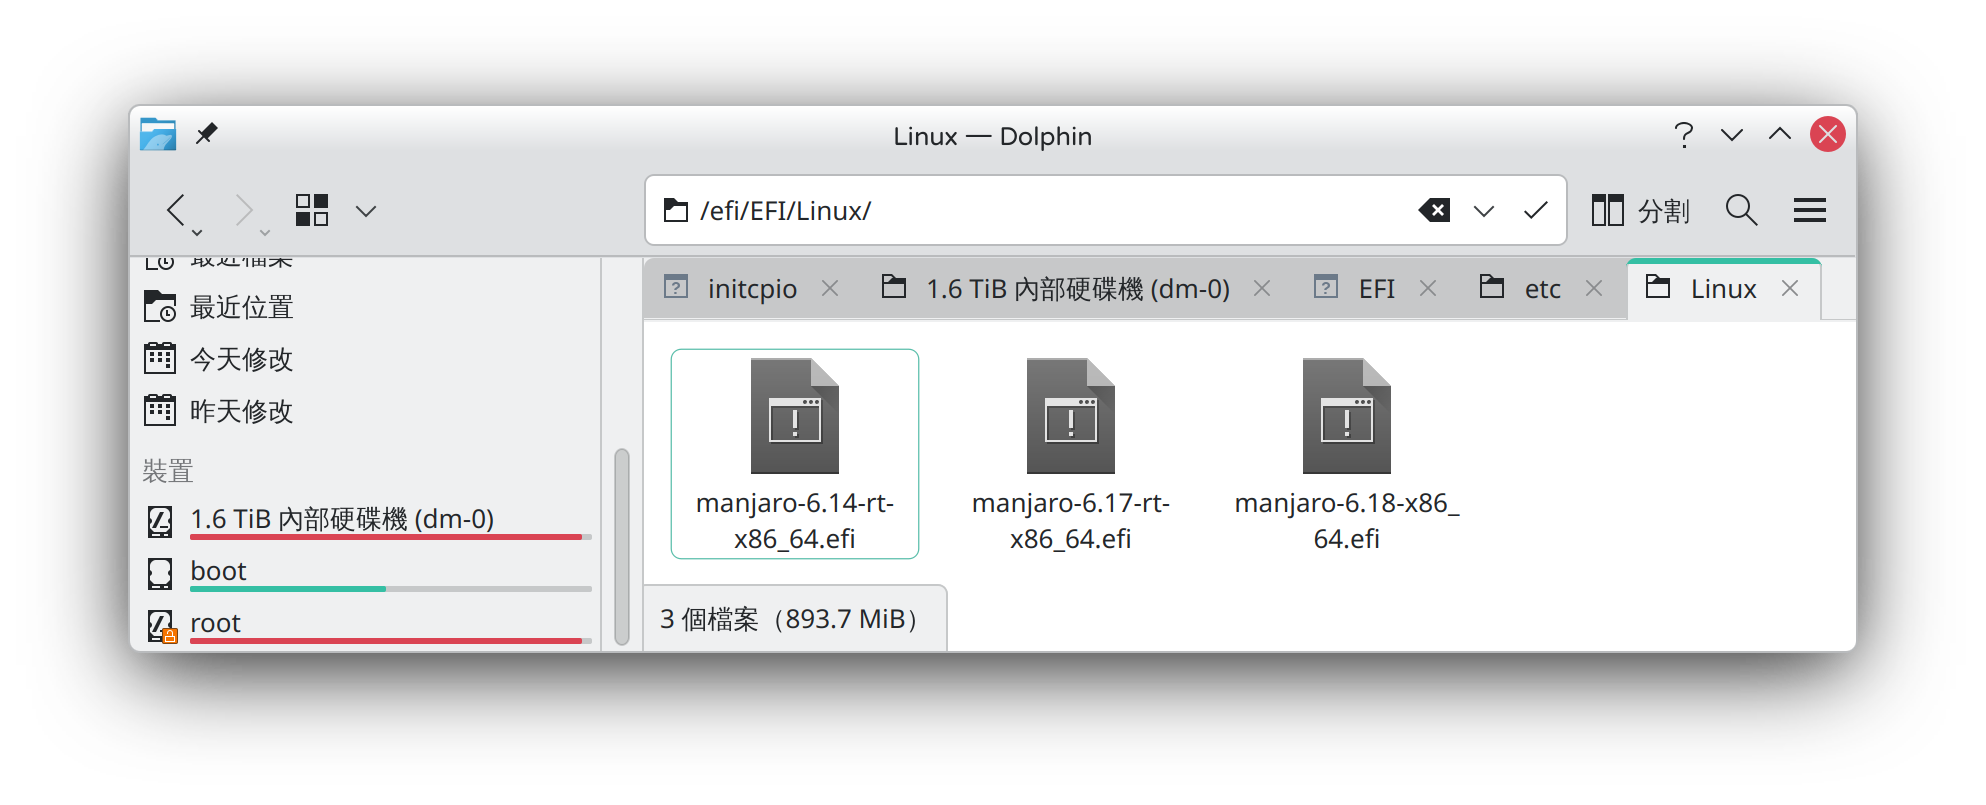
Task: Click the pin window icon
Action: click(207, 134)
